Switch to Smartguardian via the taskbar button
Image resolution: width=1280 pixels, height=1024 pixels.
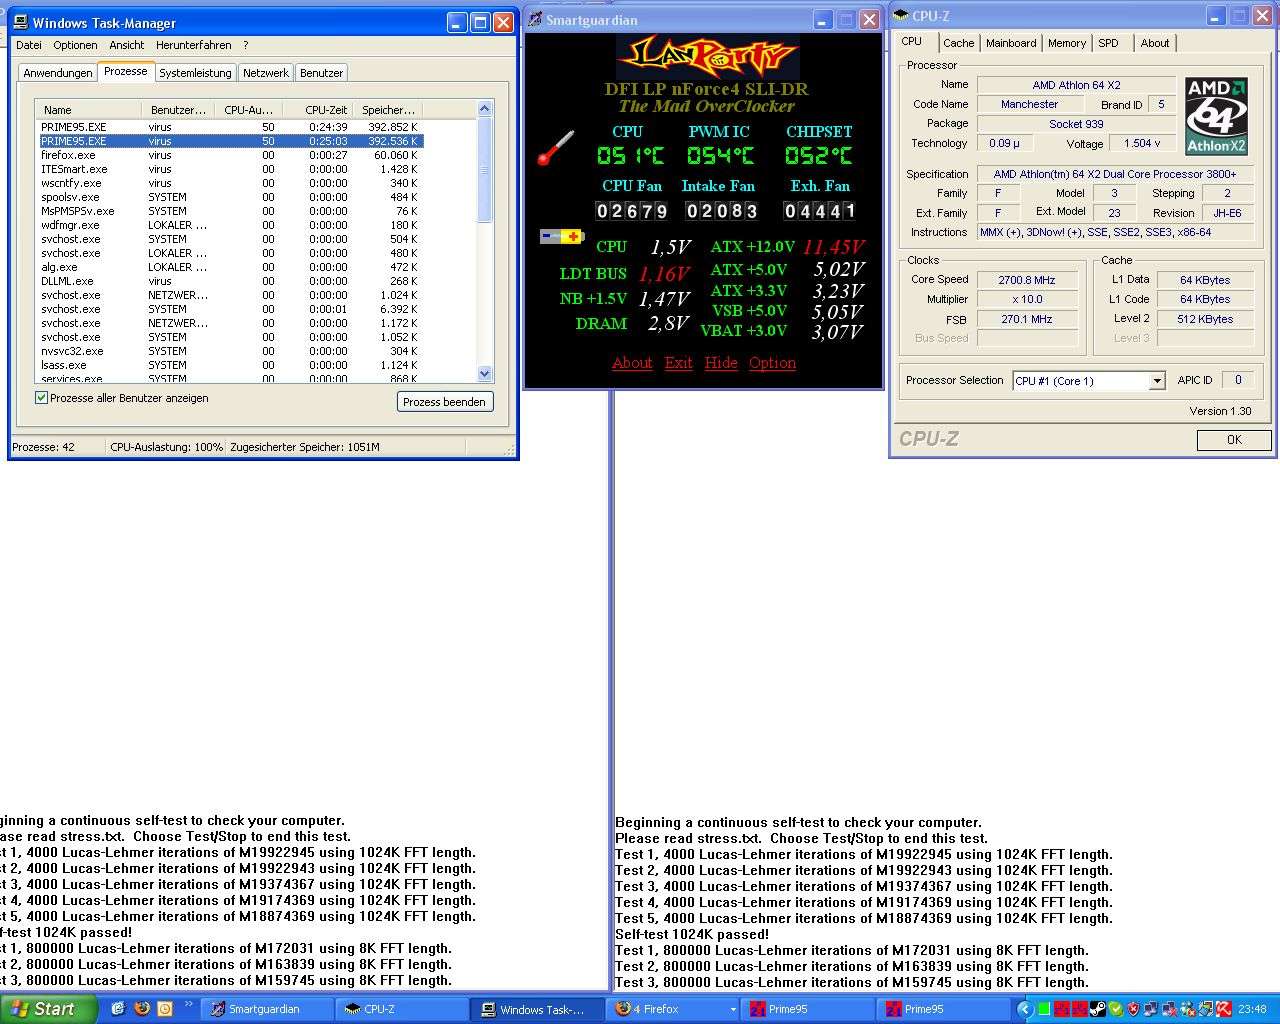[267, 1010]
